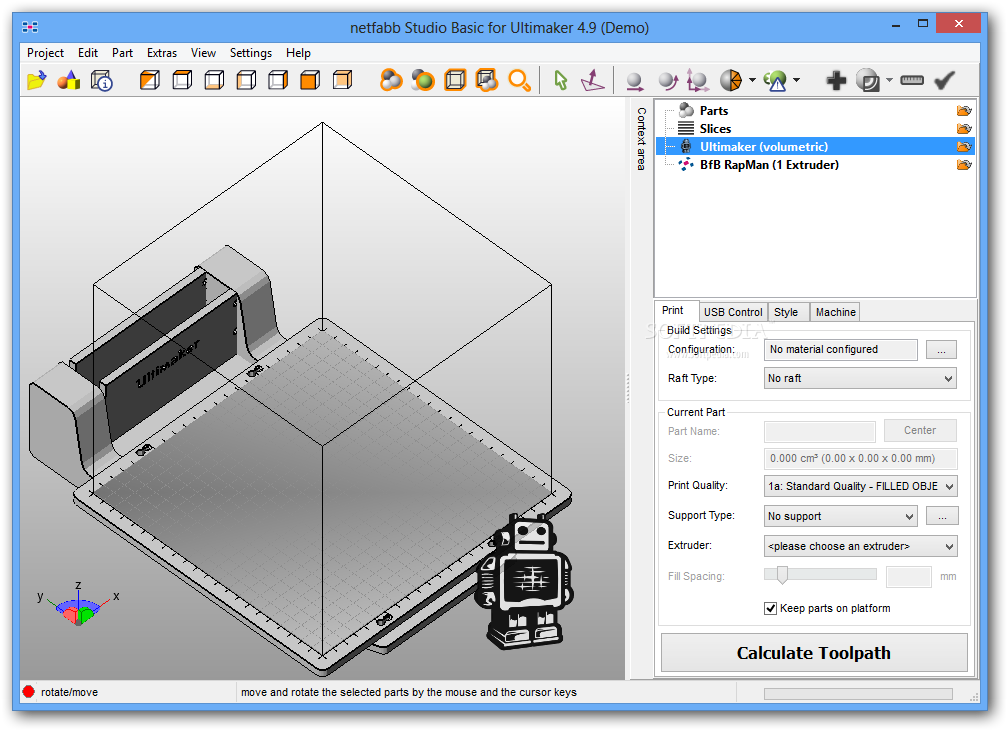Click folder icon on Parts row
The height and width of the screenshot is (731, 1008).
point(964,111)
